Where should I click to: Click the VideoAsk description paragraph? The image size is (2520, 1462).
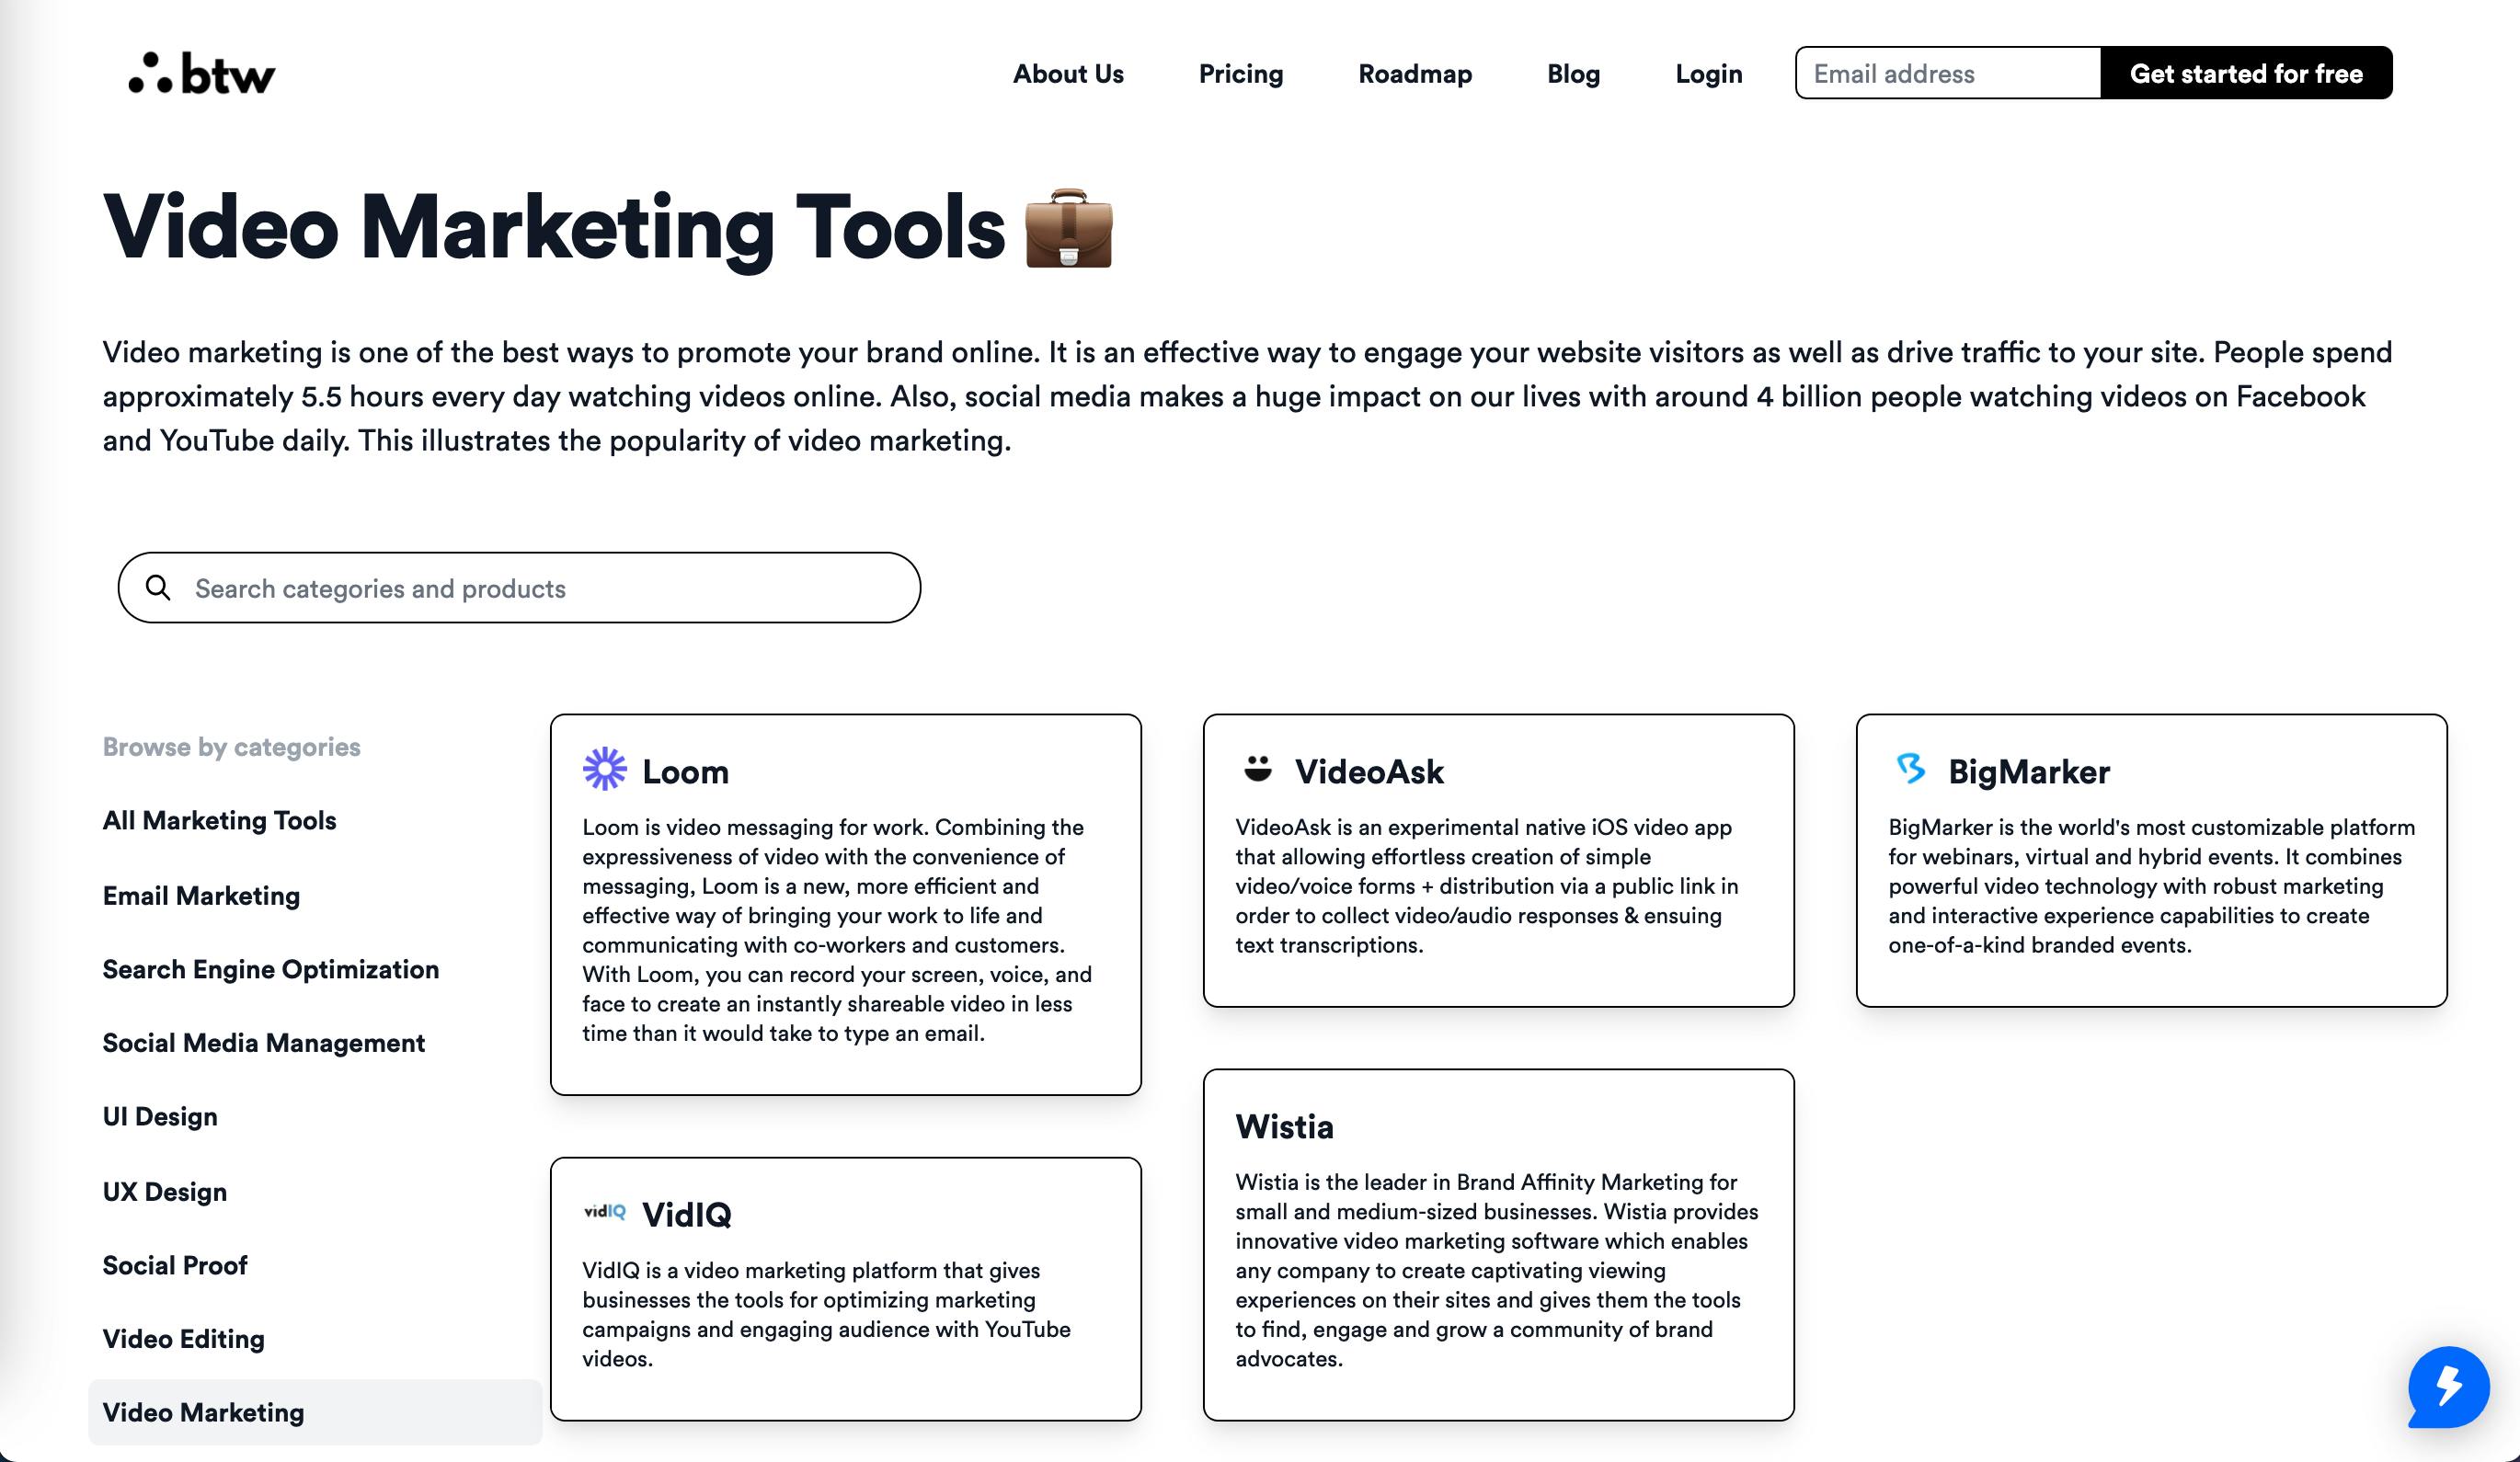1487,886
